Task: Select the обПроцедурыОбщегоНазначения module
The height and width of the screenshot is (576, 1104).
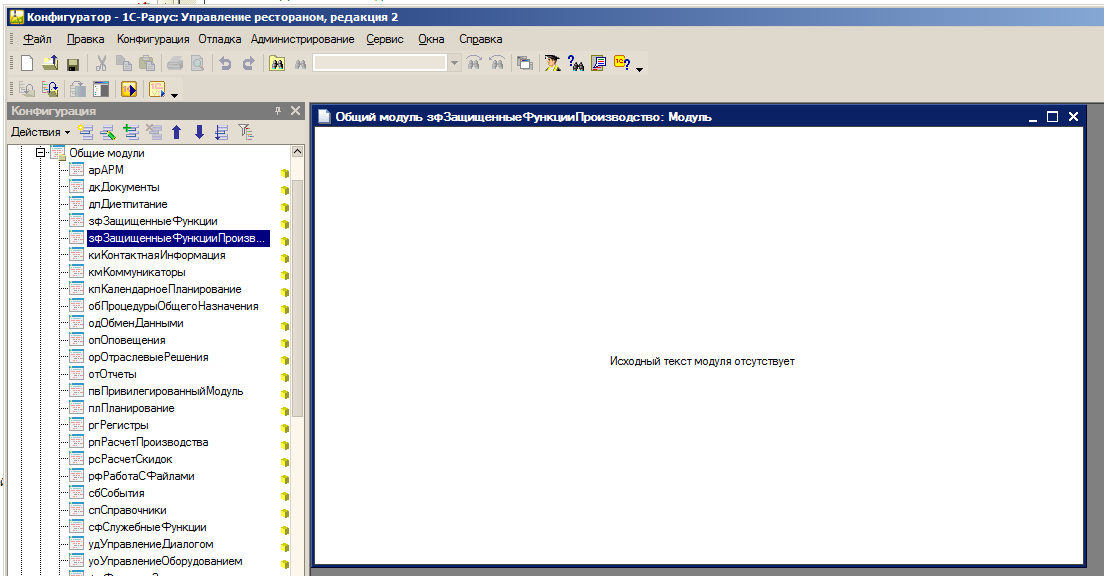Action: (173, 306)
